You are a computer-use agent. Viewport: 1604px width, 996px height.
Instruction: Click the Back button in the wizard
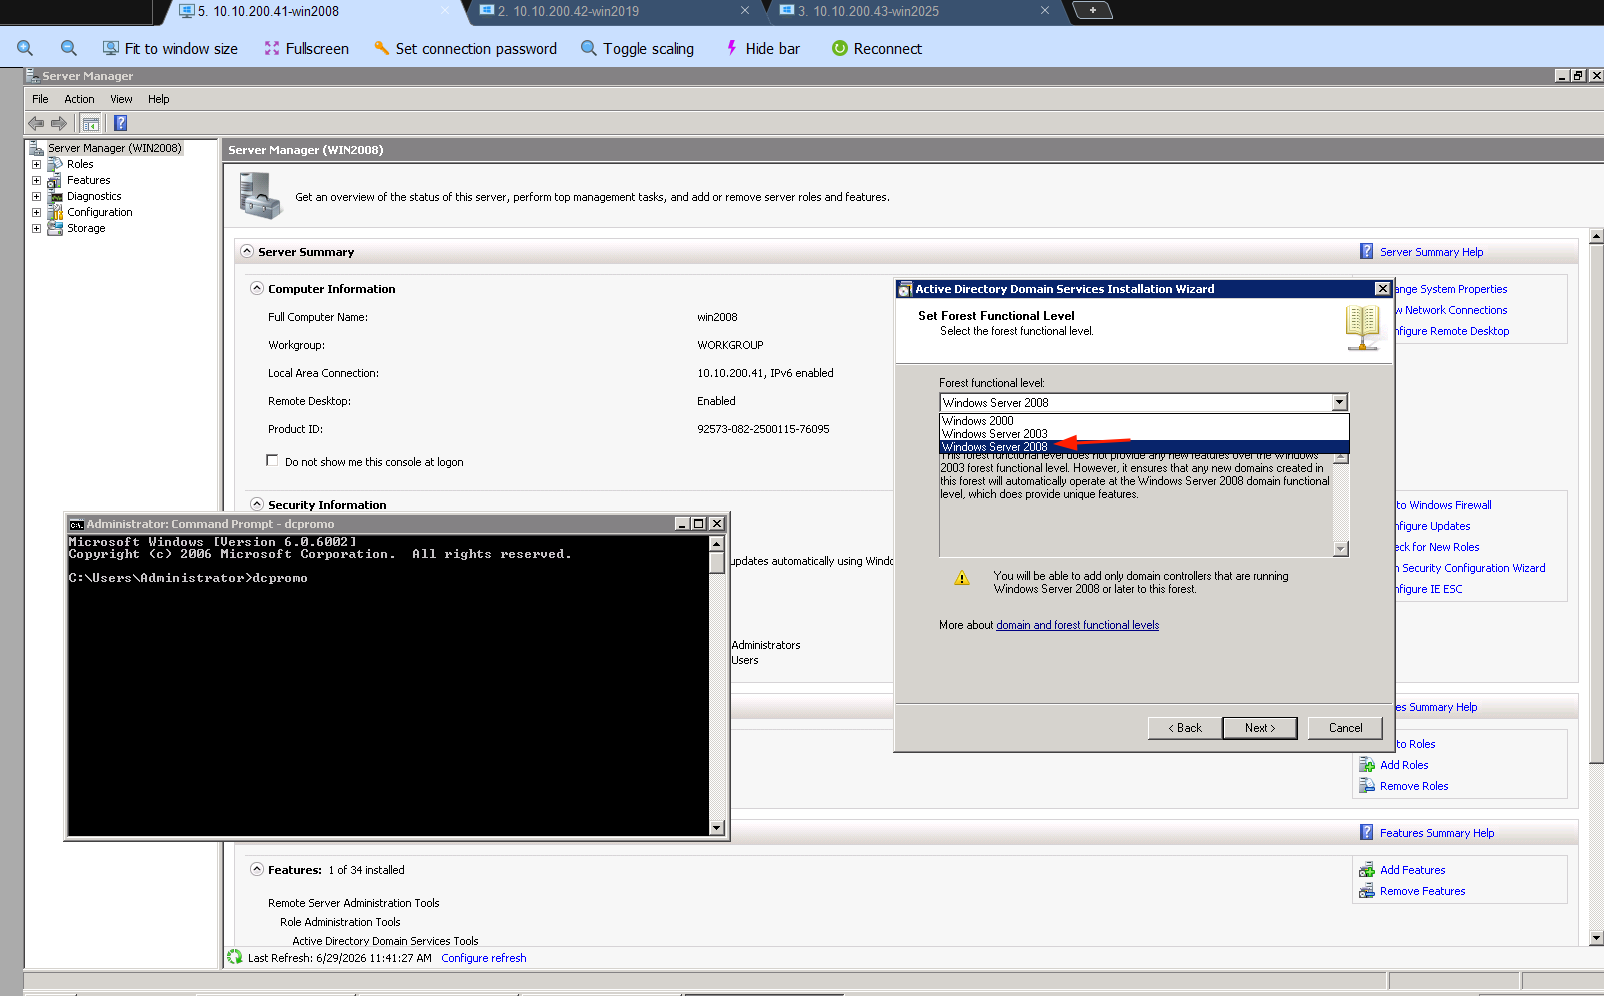(1185, 728)
